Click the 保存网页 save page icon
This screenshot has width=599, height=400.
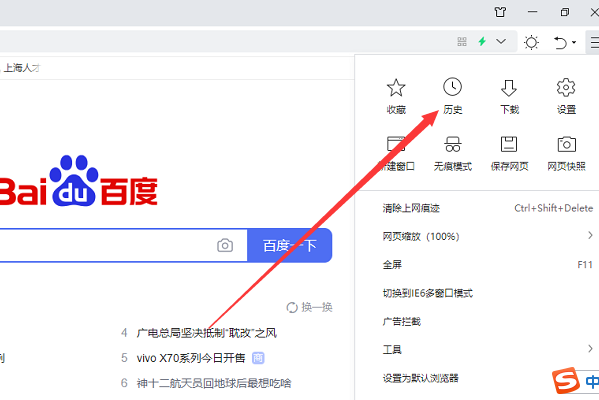pos(509,144)
